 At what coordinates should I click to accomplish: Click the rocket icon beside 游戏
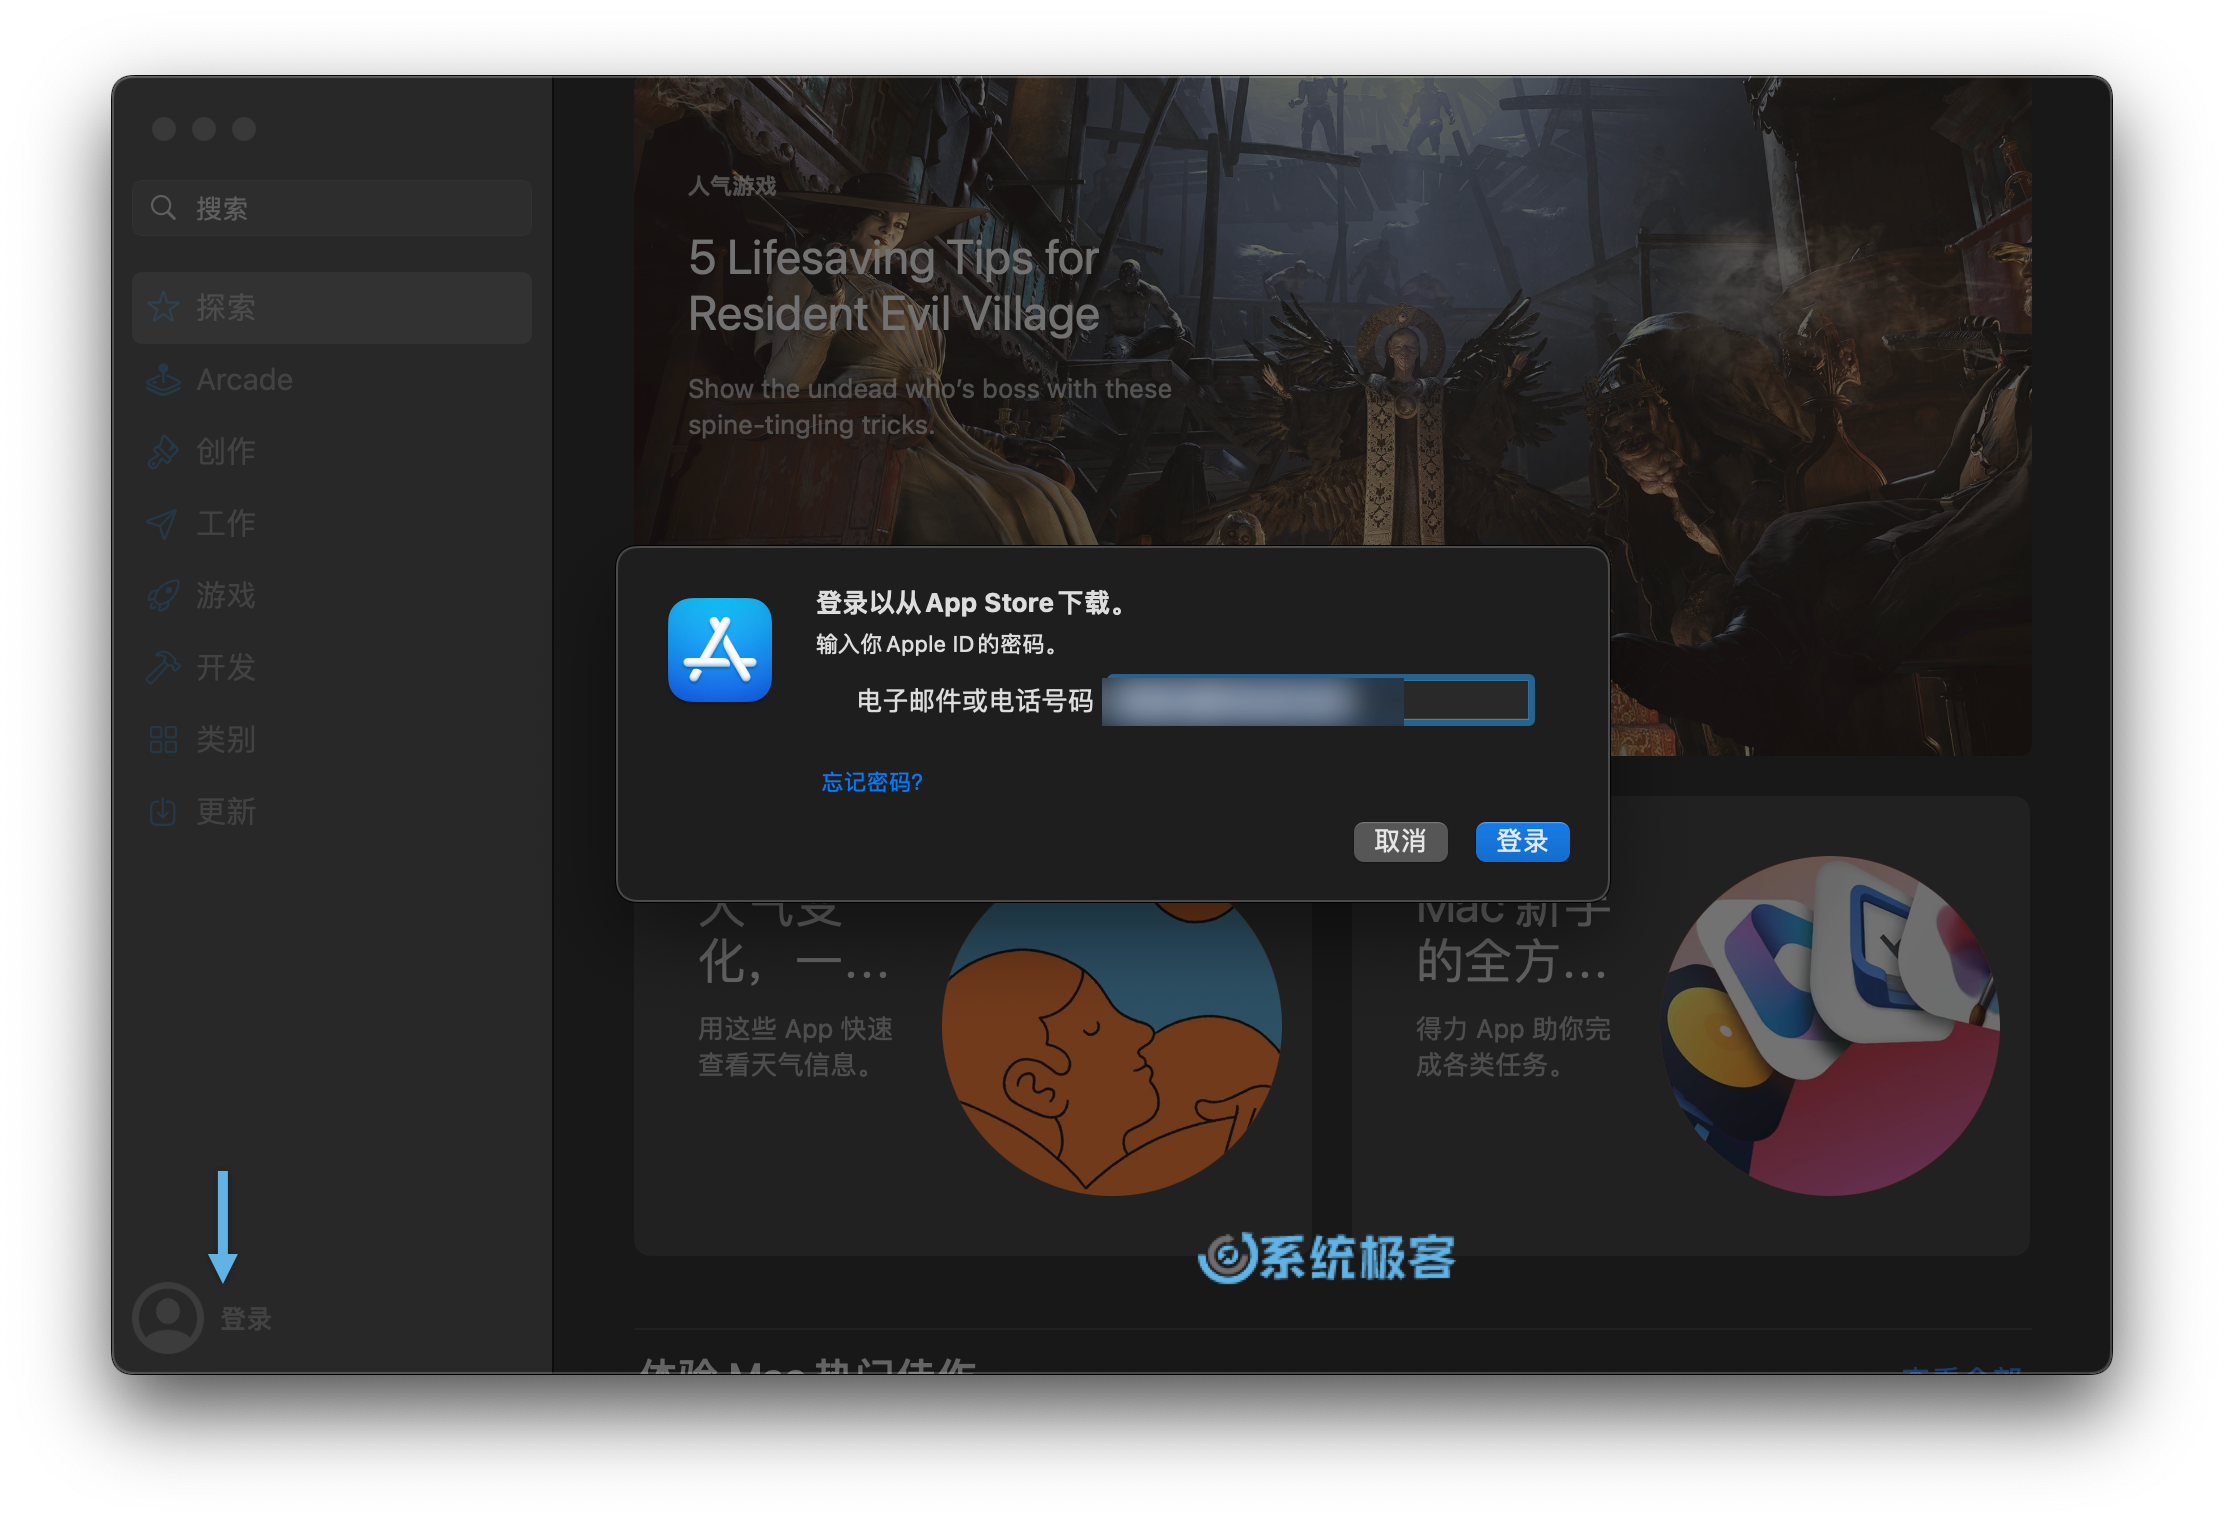pyautogui.click(x=163, y=596)
